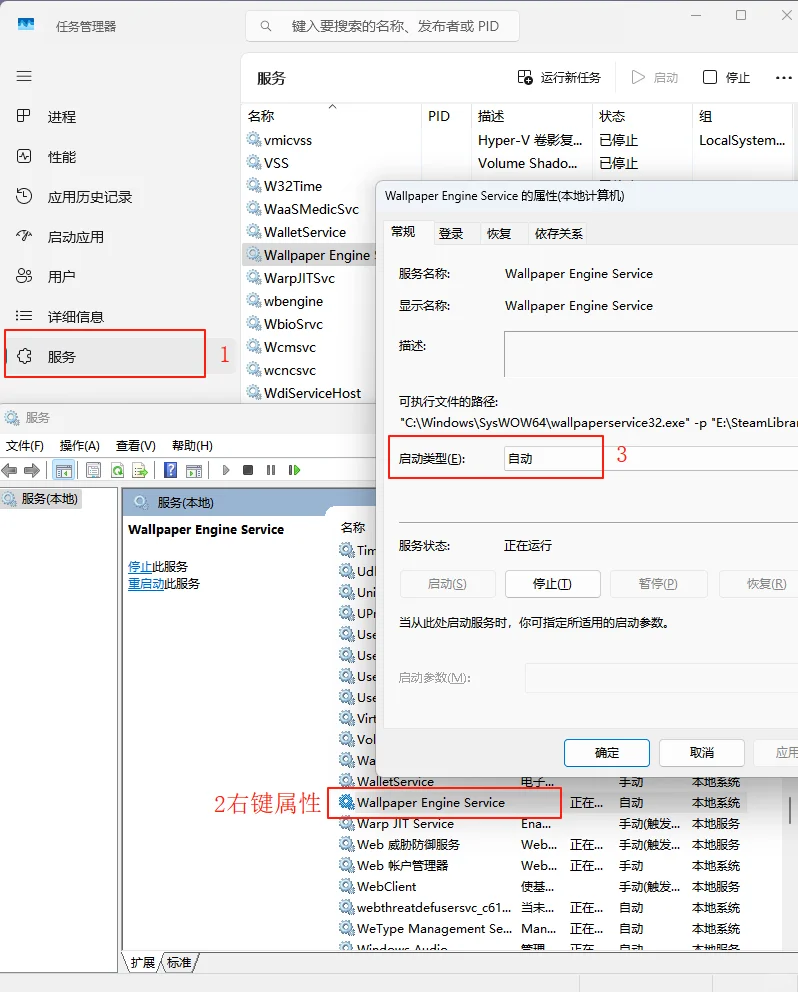Viewport: 798px width, 992px height.
Task: Switch to 登录 tab in properties dialog
Action: coord(451,233)
